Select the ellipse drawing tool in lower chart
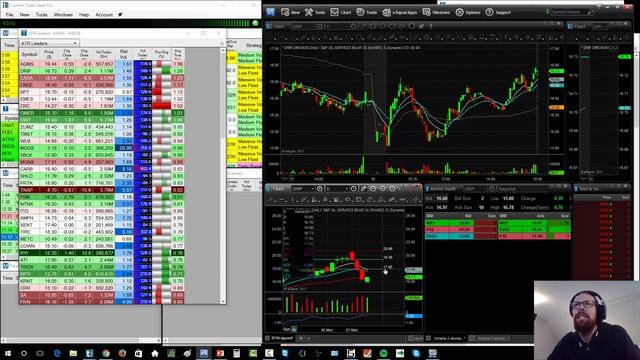This screenshot has width=640, height=360. click(347, 200)
